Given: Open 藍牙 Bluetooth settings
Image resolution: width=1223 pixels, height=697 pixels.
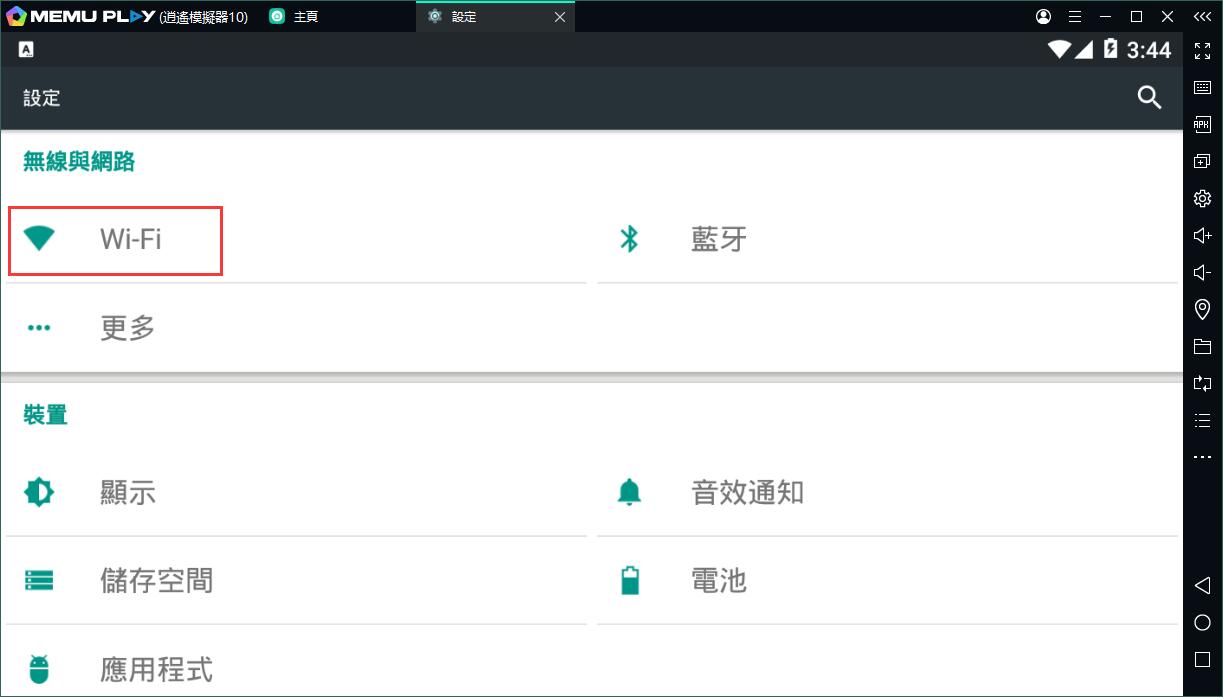Looking at the screenshot, I should click(716, 240).
